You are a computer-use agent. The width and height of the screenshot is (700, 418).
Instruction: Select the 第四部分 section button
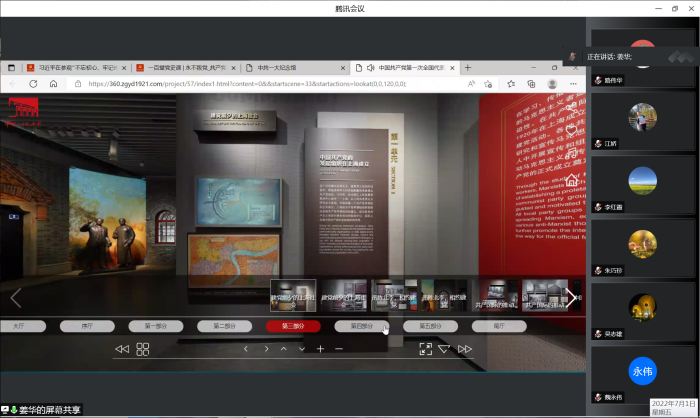pyautogui.click(x=362, y=326)
